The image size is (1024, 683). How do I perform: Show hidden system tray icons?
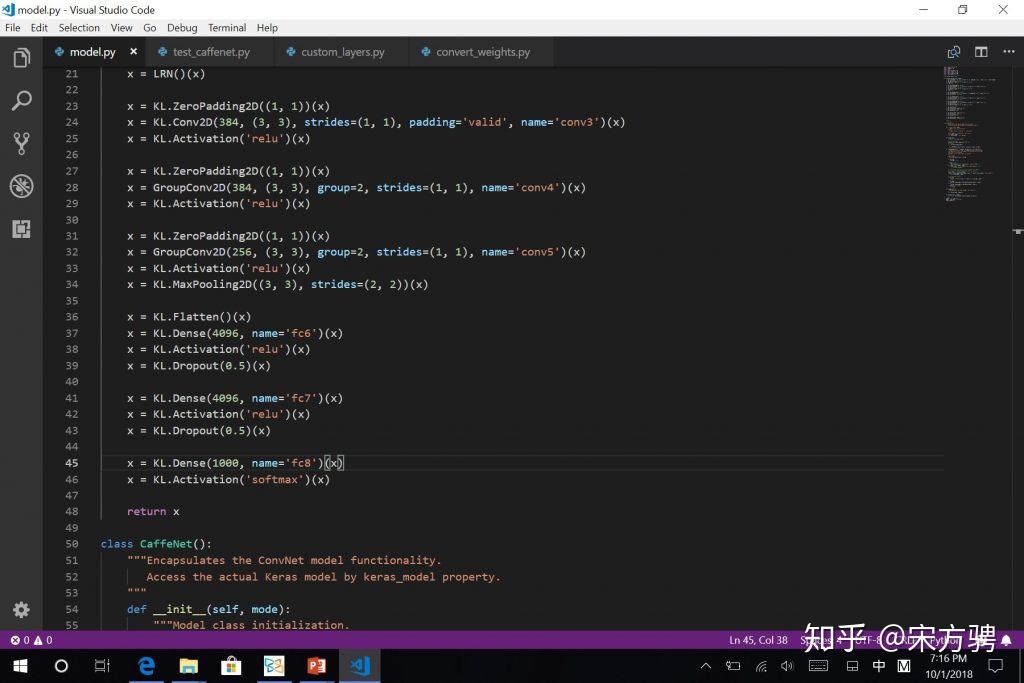pos(706,666)
